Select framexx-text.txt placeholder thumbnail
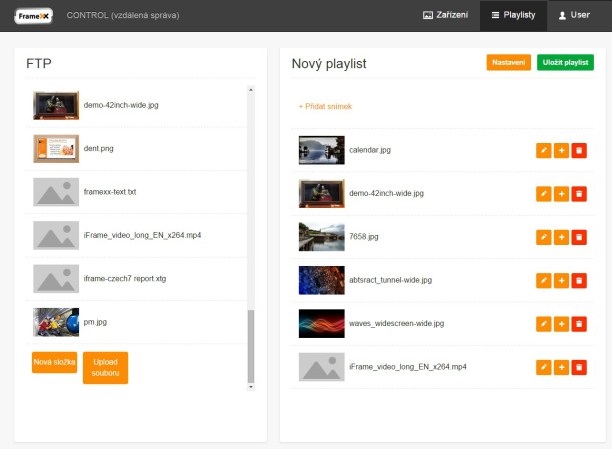Image resolution: width=612 pixels, height=449 pixels. tap(56, 192)
